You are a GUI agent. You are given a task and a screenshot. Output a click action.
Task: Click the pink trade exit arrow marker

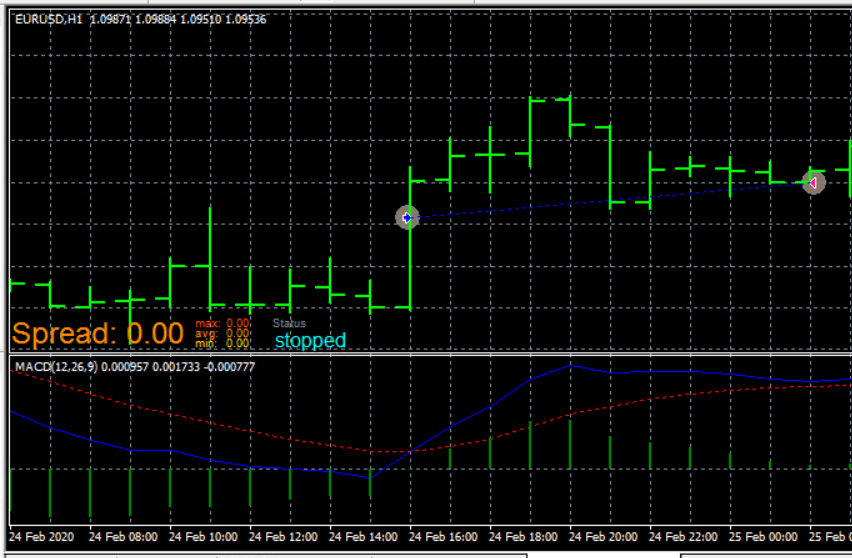click(x=813, y=183)
